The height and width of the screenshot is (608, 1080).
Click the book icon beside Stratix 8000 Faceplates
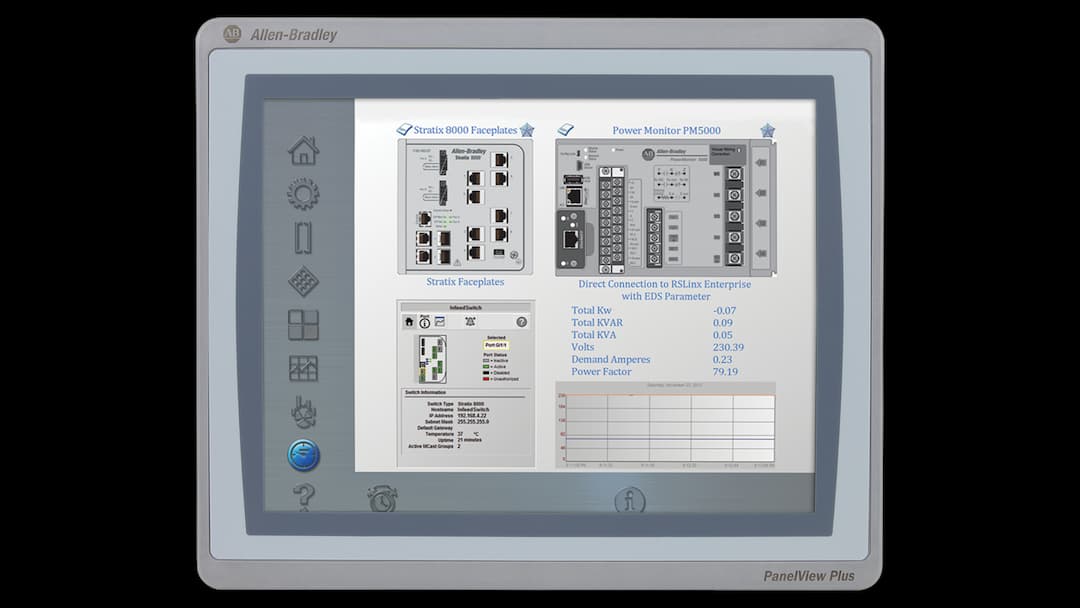pyautogui.click(x=404, y=129)
